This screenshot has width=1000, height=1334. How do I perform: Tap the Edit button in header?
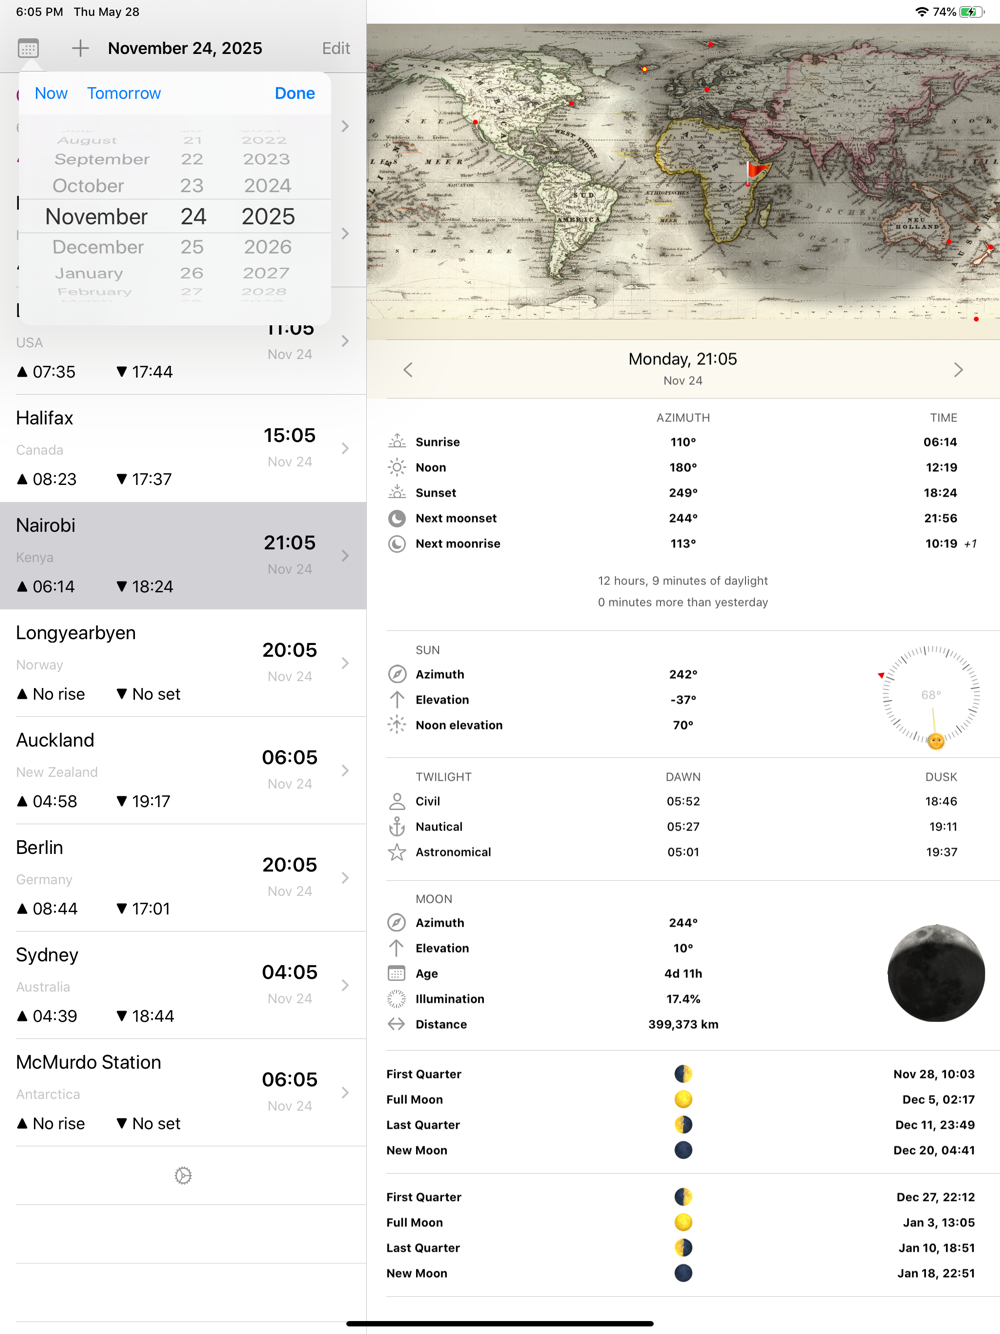[x=336, y=48]
